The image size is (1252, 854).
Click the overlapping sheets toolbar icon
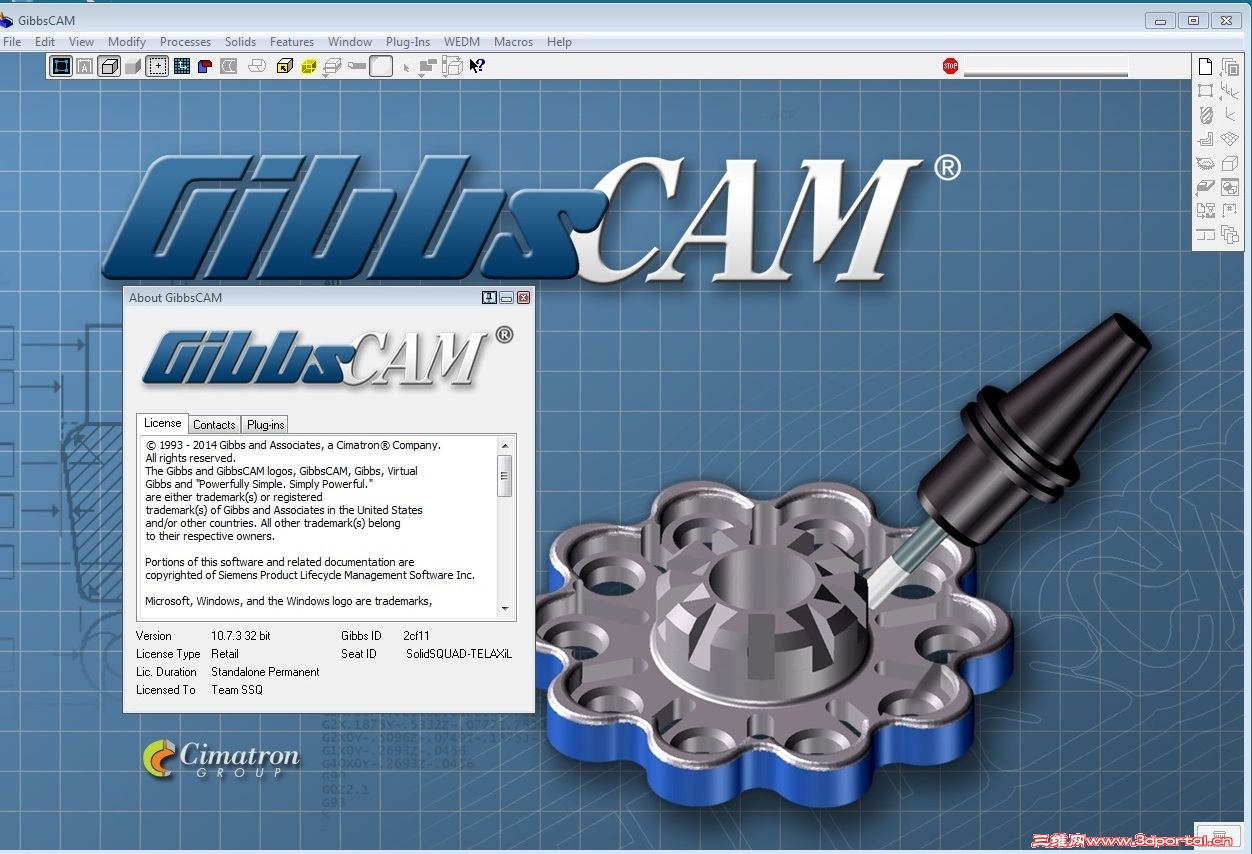click(257, 66)
